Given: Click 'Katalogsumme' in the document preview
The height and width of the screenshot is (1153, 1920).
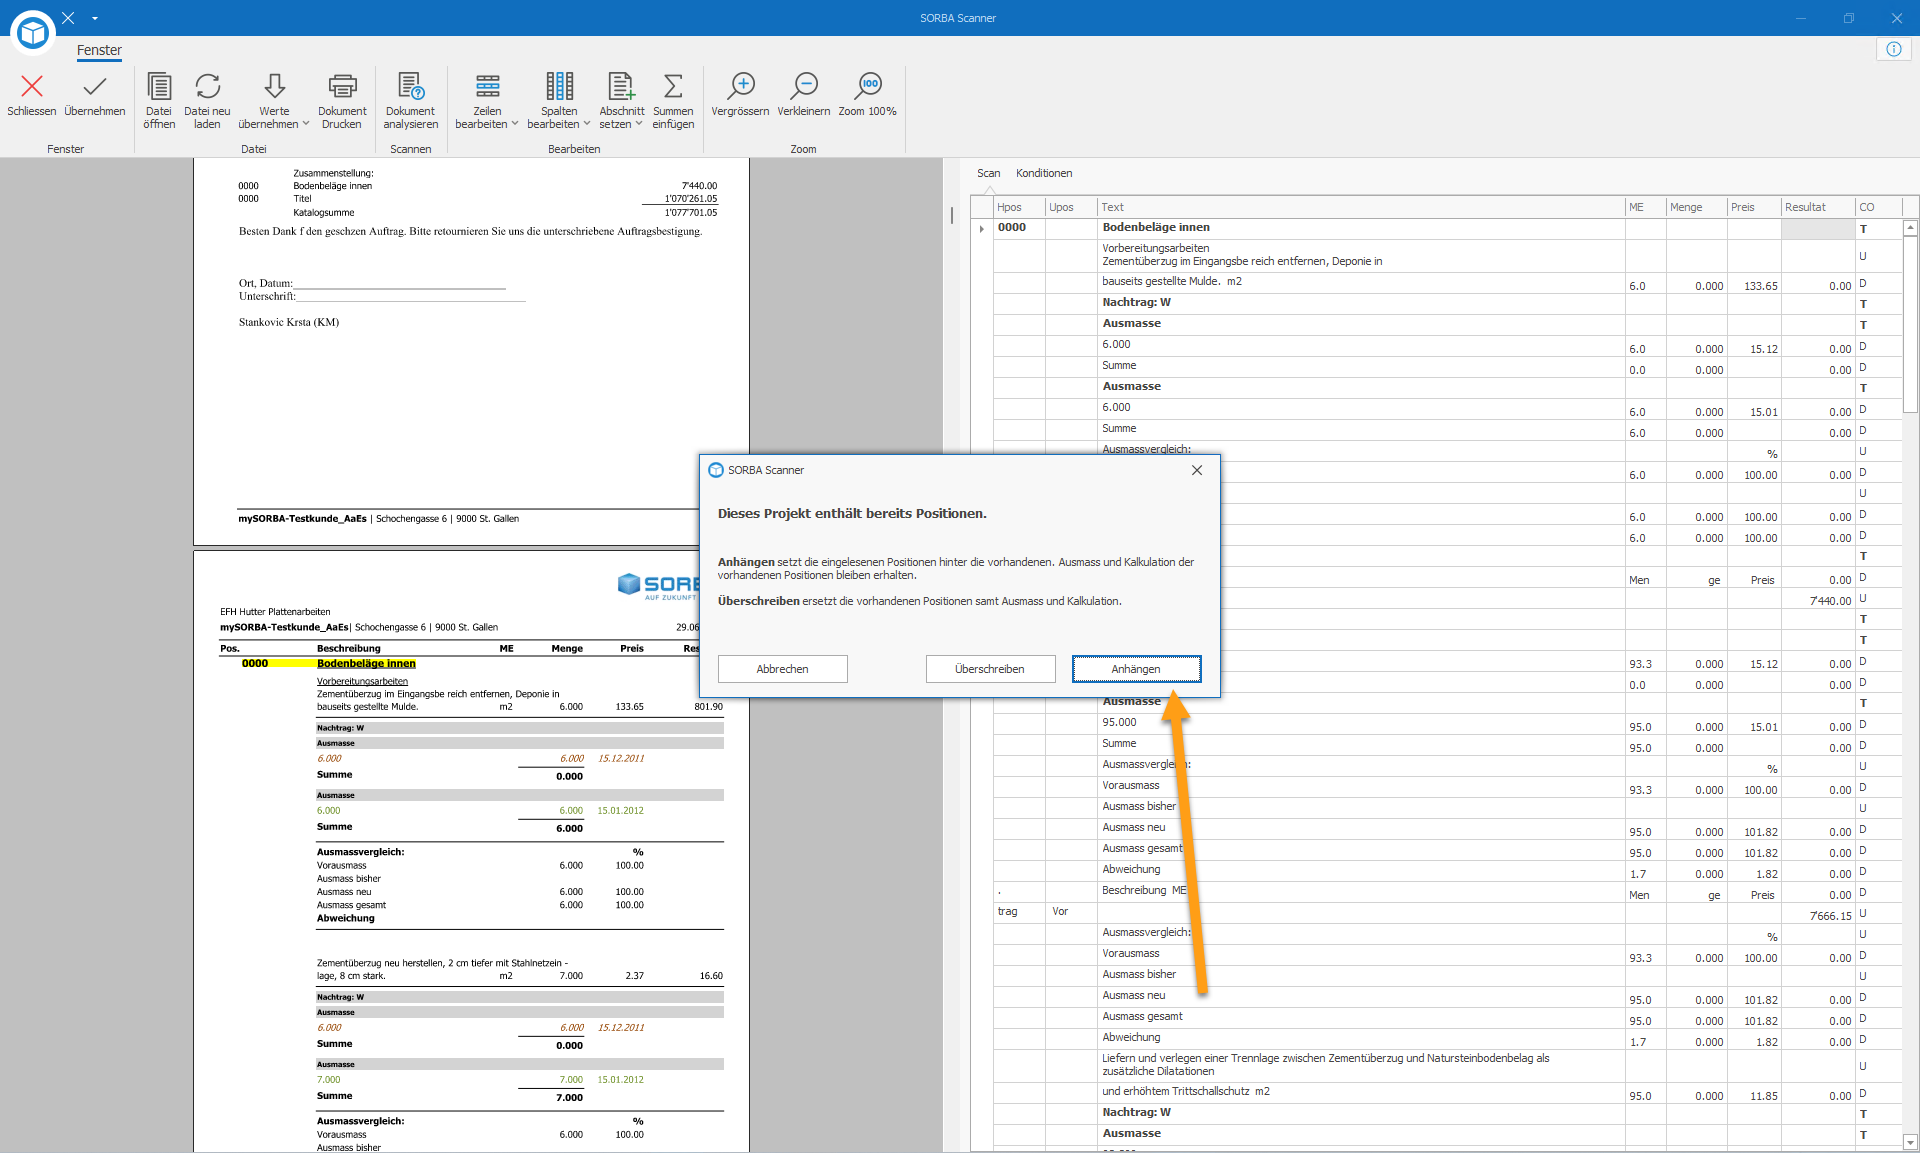Looking at the screenshot, I should (324, 213).
